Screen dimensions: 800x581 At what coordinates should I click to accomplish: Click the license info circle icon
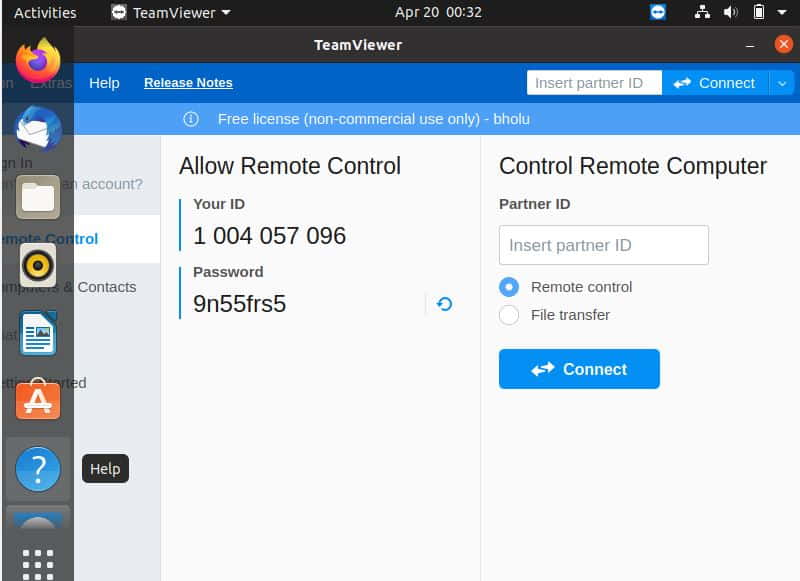point(191,119)
